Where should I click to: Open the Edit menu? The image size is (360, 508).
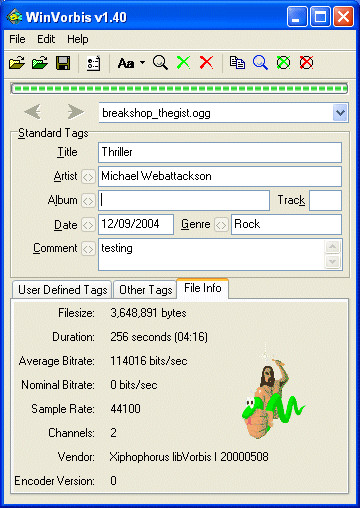pyautogui.click(x=46, y=39)
